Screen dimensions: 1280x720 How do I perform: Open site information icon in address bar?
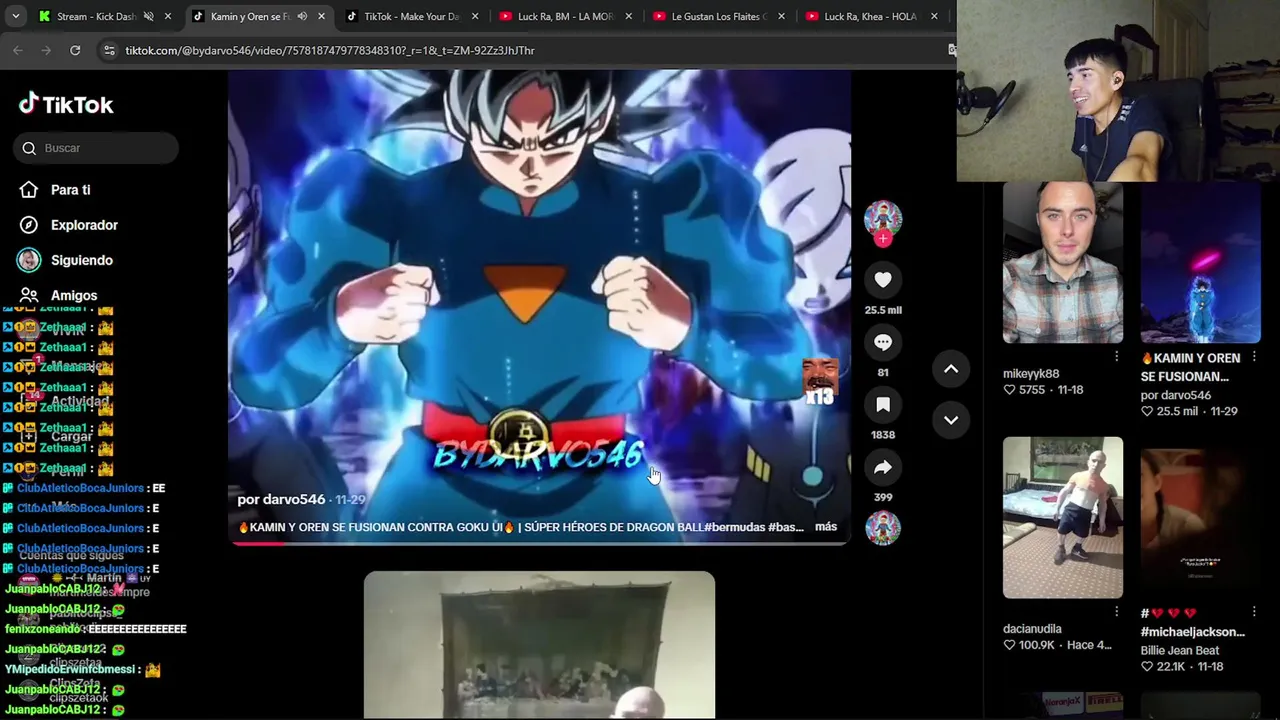click(109, 50)
